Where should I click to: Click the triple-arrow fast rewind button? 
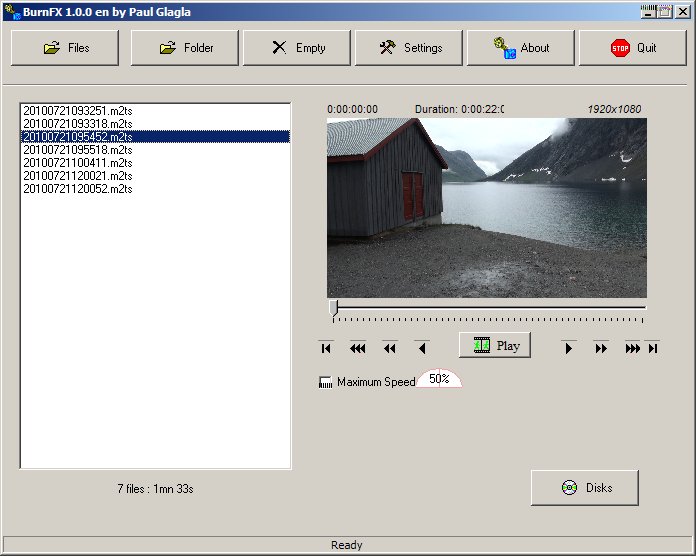[357, 348]
